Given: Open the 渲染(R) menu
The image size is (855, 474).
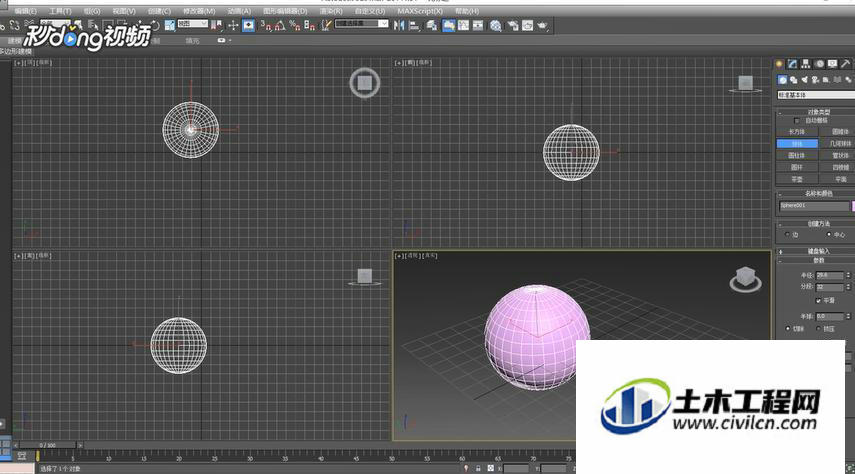Looking at the screenshot, I should coord(331,11).
